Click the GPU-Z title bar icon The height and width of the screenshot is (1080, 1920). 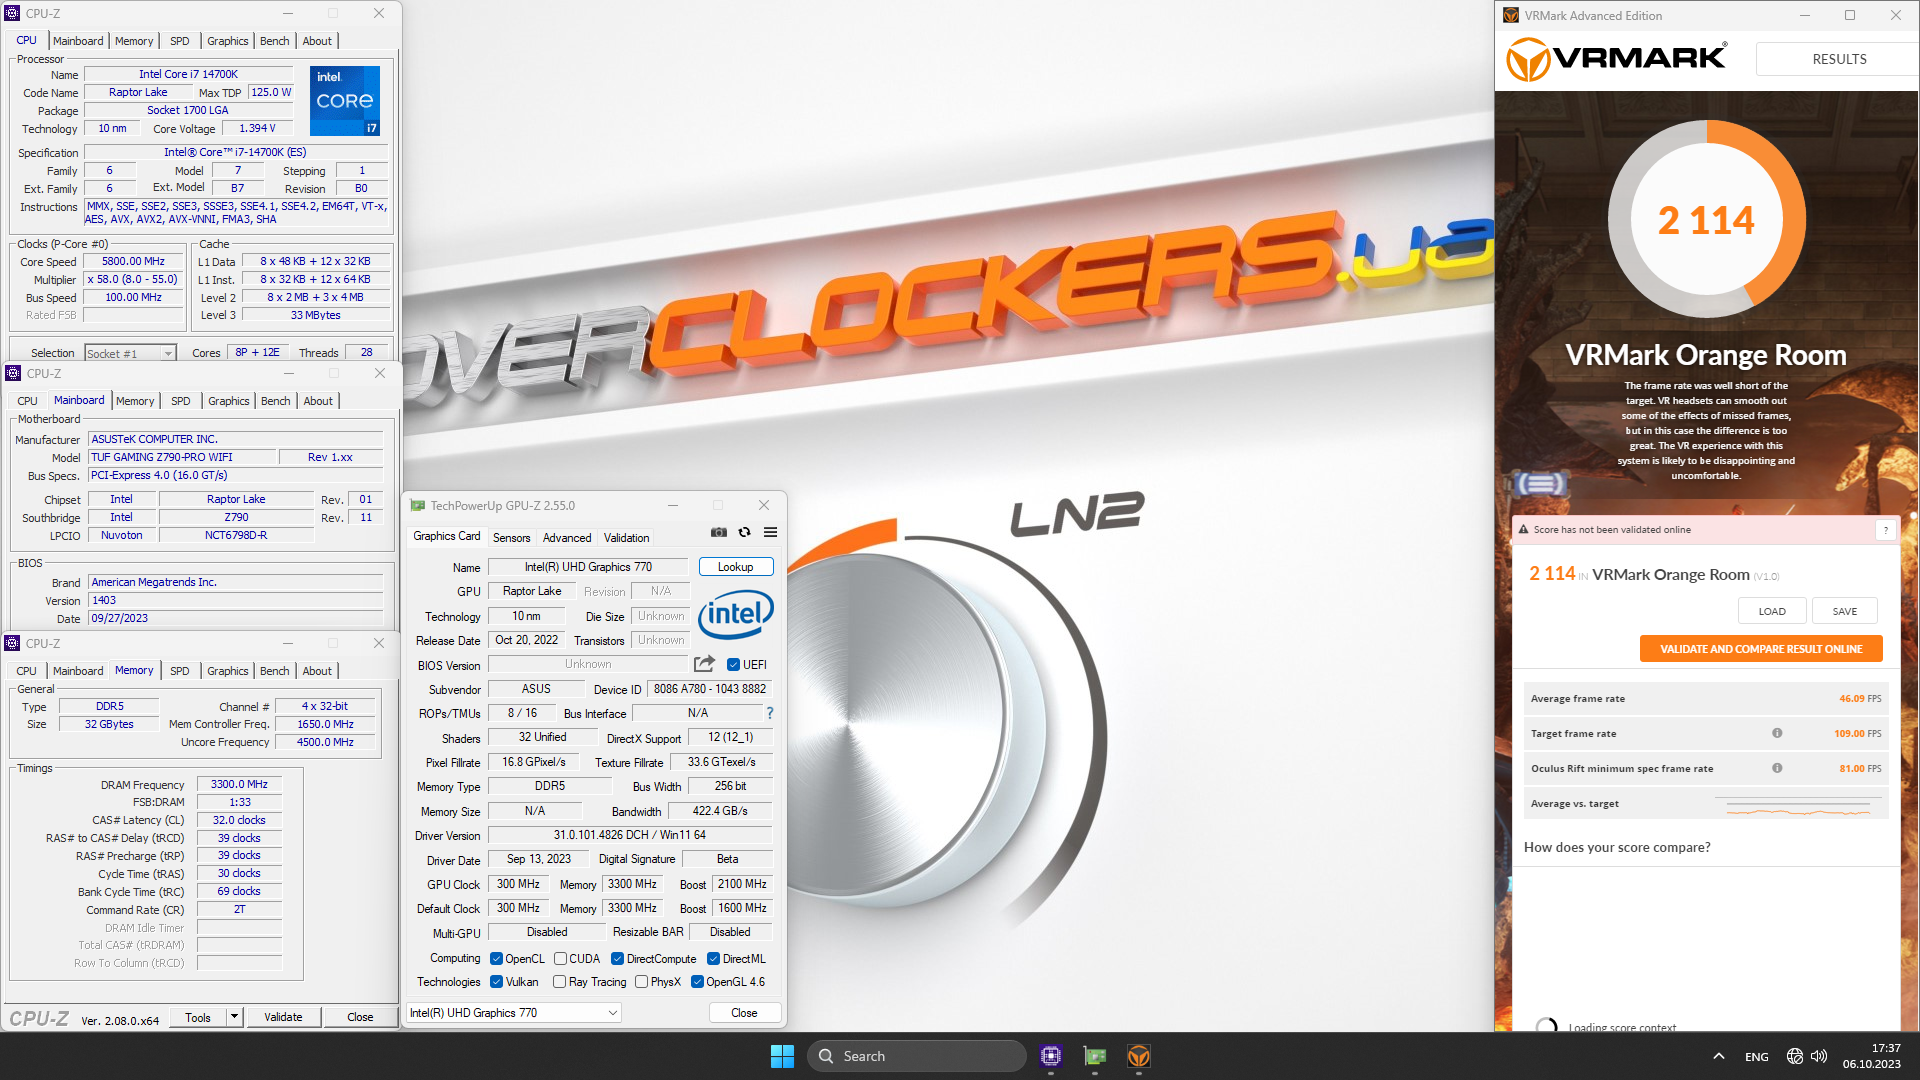pos(418,505)
